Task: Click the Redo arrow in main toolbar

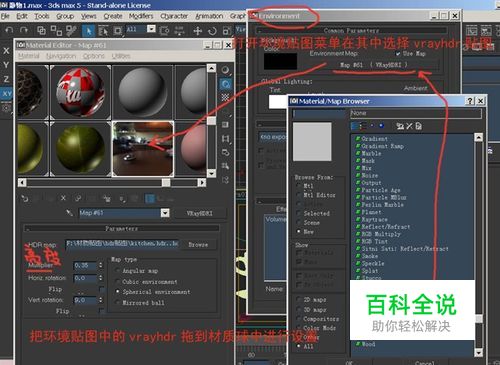Action: tap(24, 31)
